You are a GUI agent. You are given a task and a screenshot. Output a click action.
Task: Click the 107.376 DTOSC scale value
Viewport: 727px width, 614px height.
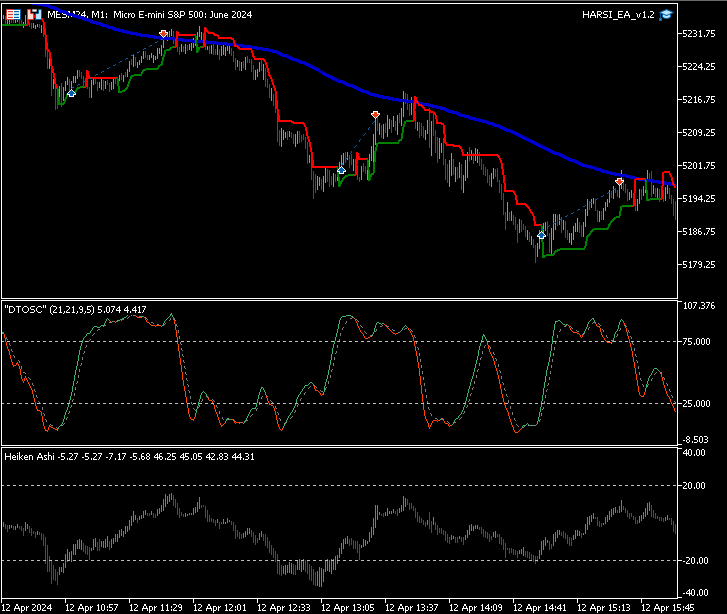tap(699, 306)
